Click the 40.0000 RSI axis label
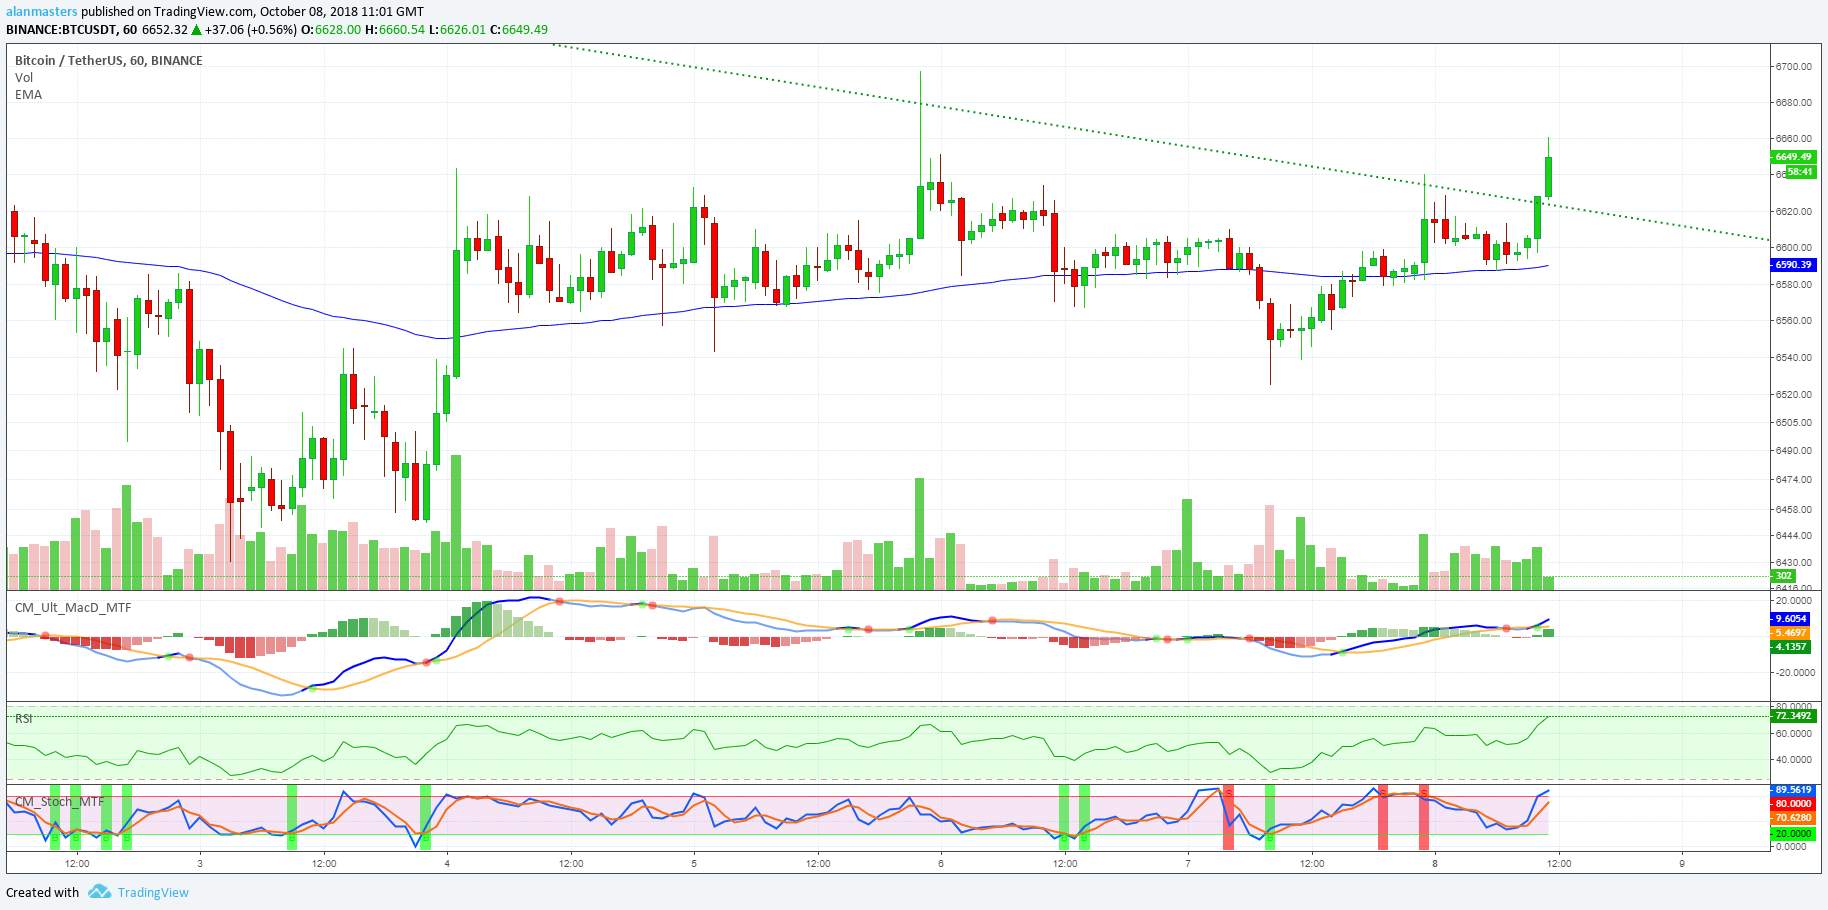The image size is (1828, 910). 1793,760
